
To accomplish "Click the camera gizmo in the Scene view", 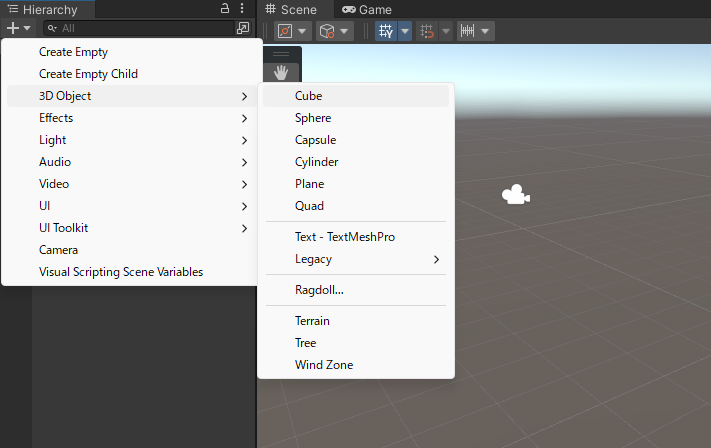I will pos(515,196).
